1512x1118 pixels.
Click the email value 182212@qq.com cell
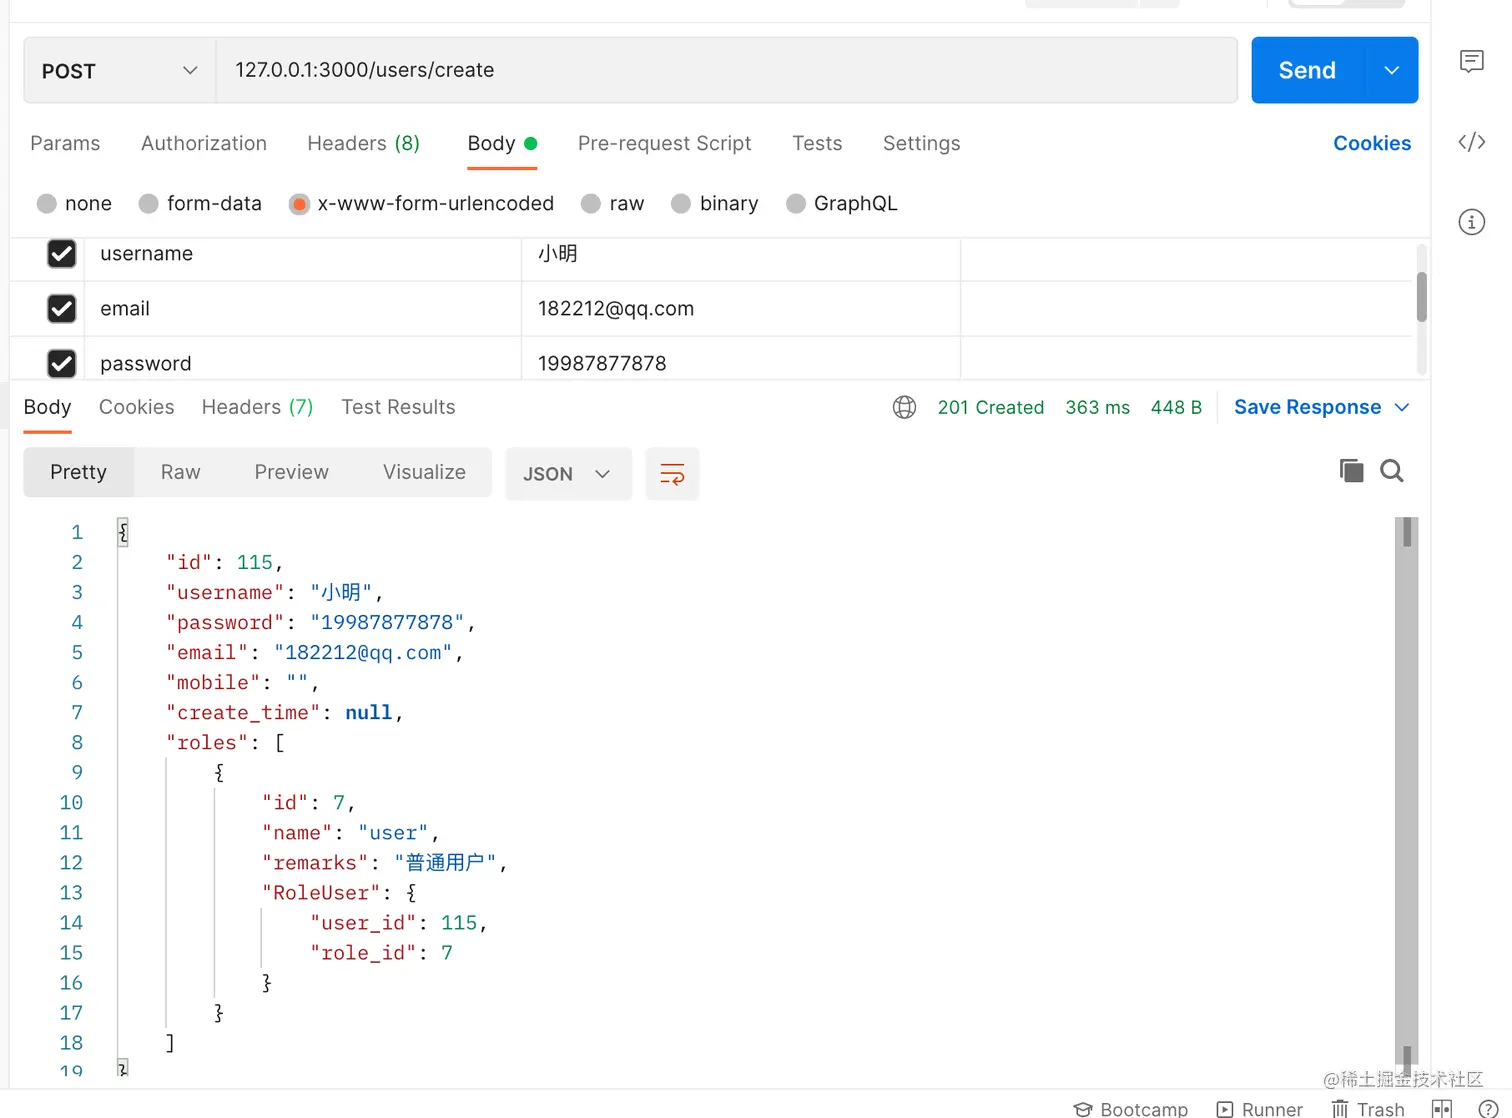click(x=741, y=309)
